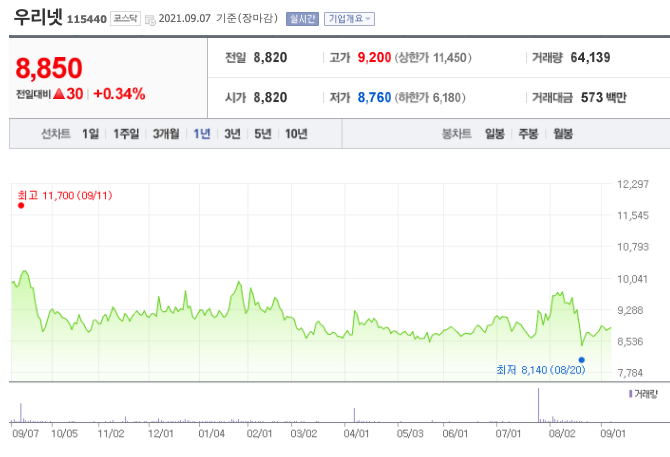Viewport: 670px width, 457px height.
Task: Select the 1일 line chart period
Action: pos(91,134)
